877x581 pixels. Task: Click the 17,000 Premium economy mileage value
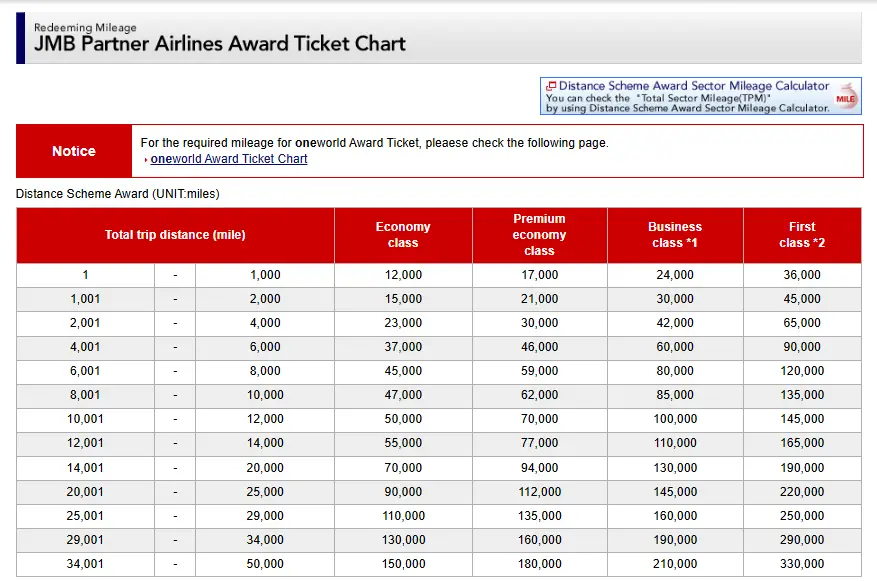coord(539,275)
